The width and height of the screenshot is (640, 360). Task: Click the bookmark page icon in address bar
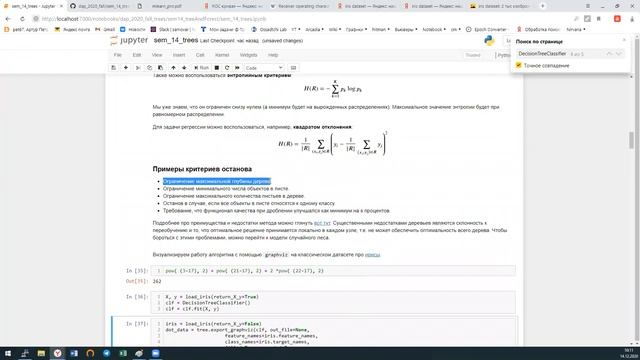[599, 19]
